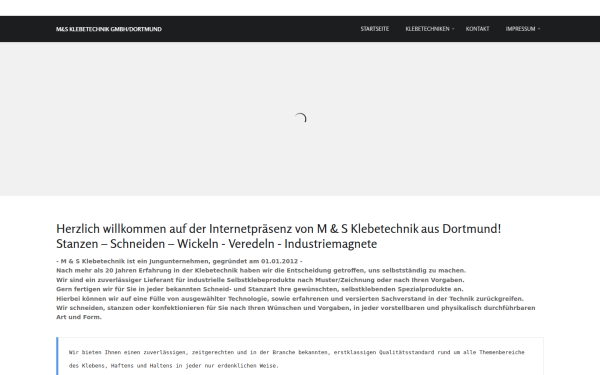Open the Klebetechniken menu
This screenshot has width=600, height=375.
427,29
